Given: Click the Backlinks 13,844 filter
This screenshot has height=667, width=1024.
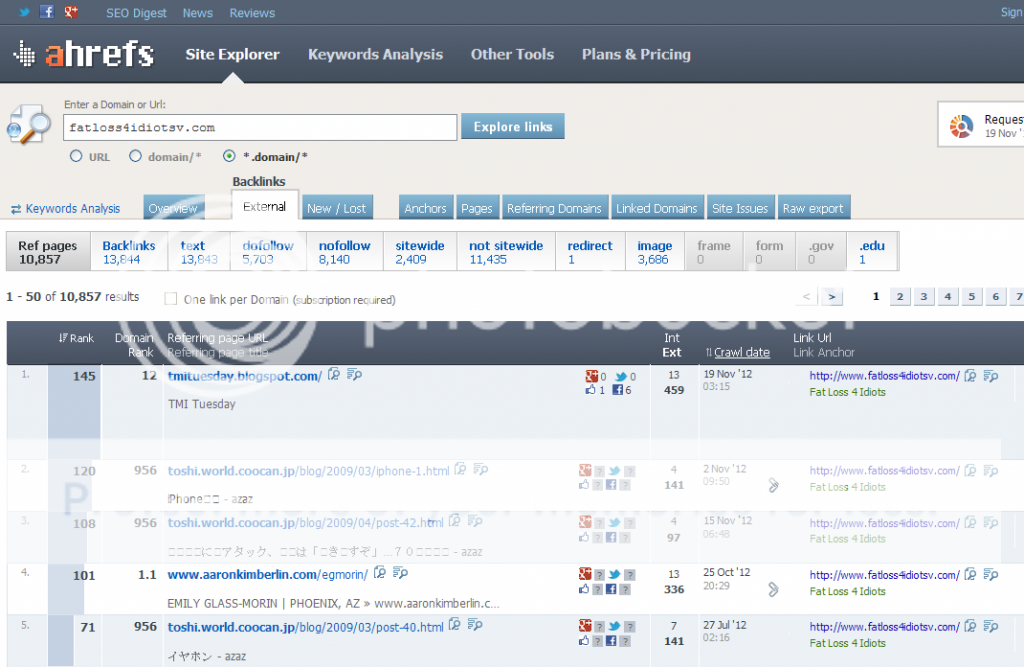Looking at the screenshot, I should coord(129,252).
